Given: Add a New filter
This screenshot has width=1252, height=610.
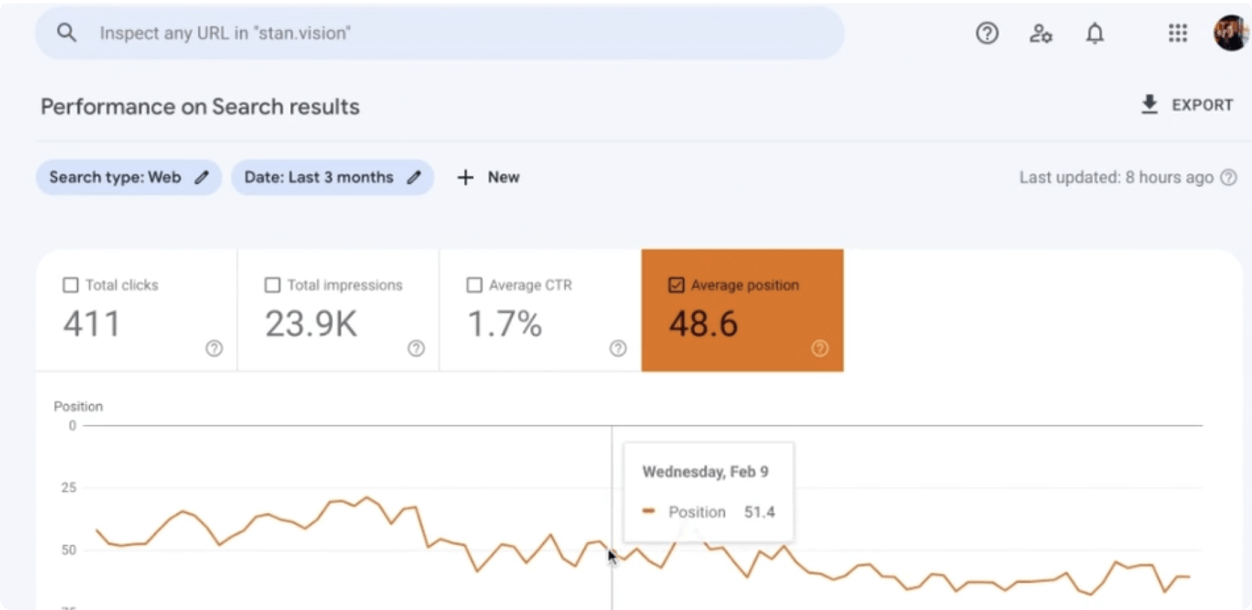Looking at the screenshot, I should [488, 177].
